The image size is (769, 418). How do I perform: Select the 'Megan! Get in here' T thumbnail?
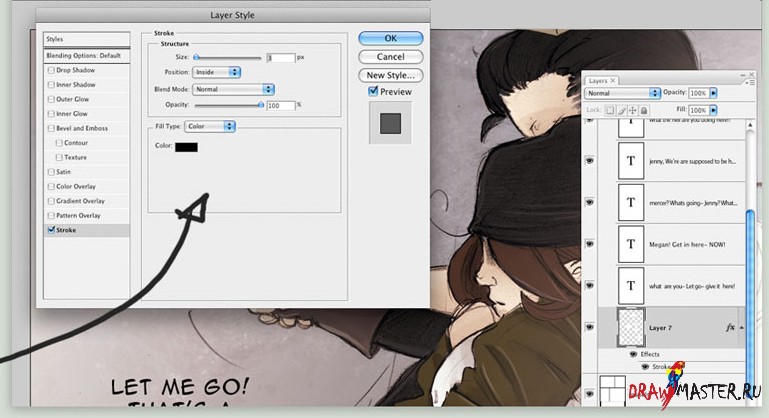(x=631, y=244)
